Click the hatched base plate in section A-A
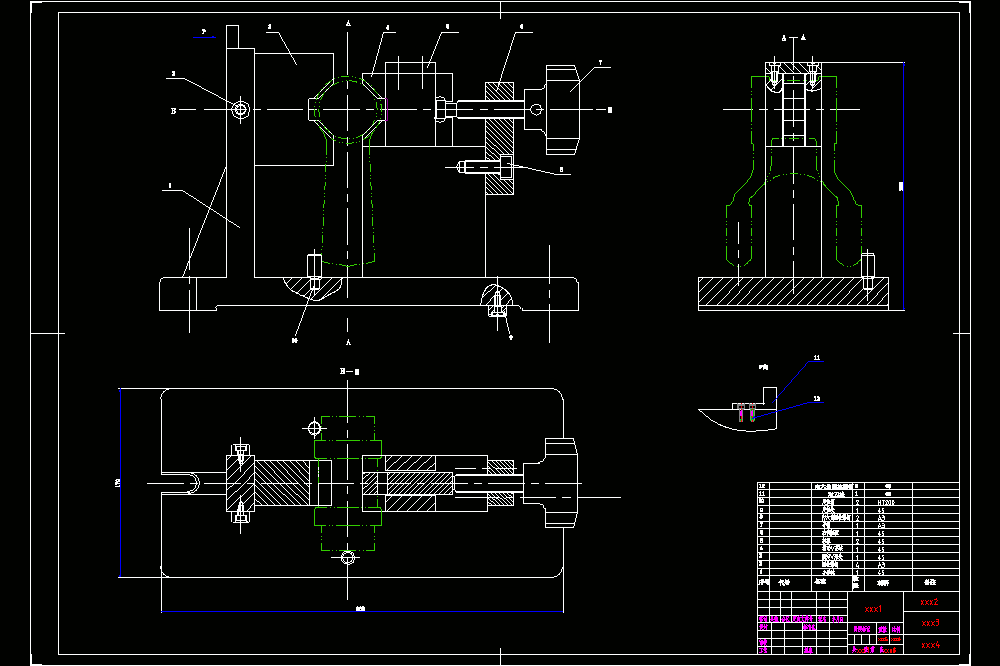1000x666 pixels. point(793,292)
